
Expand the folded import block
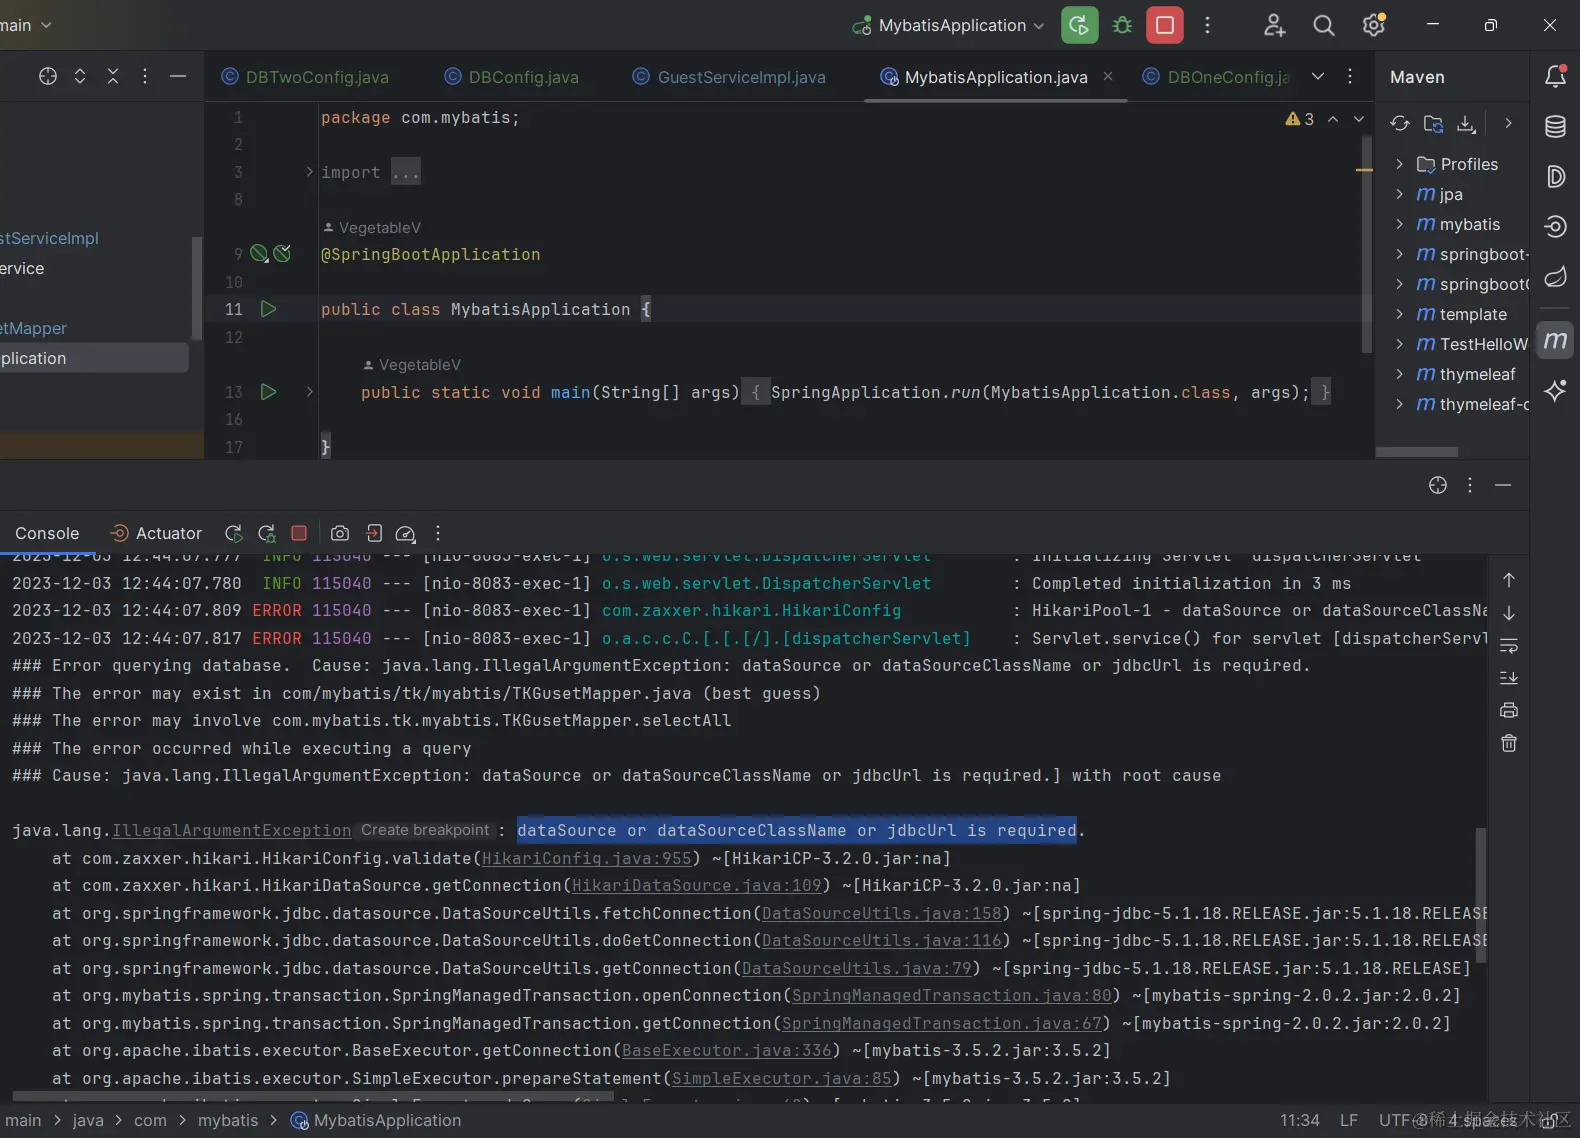tap(309, 172)
